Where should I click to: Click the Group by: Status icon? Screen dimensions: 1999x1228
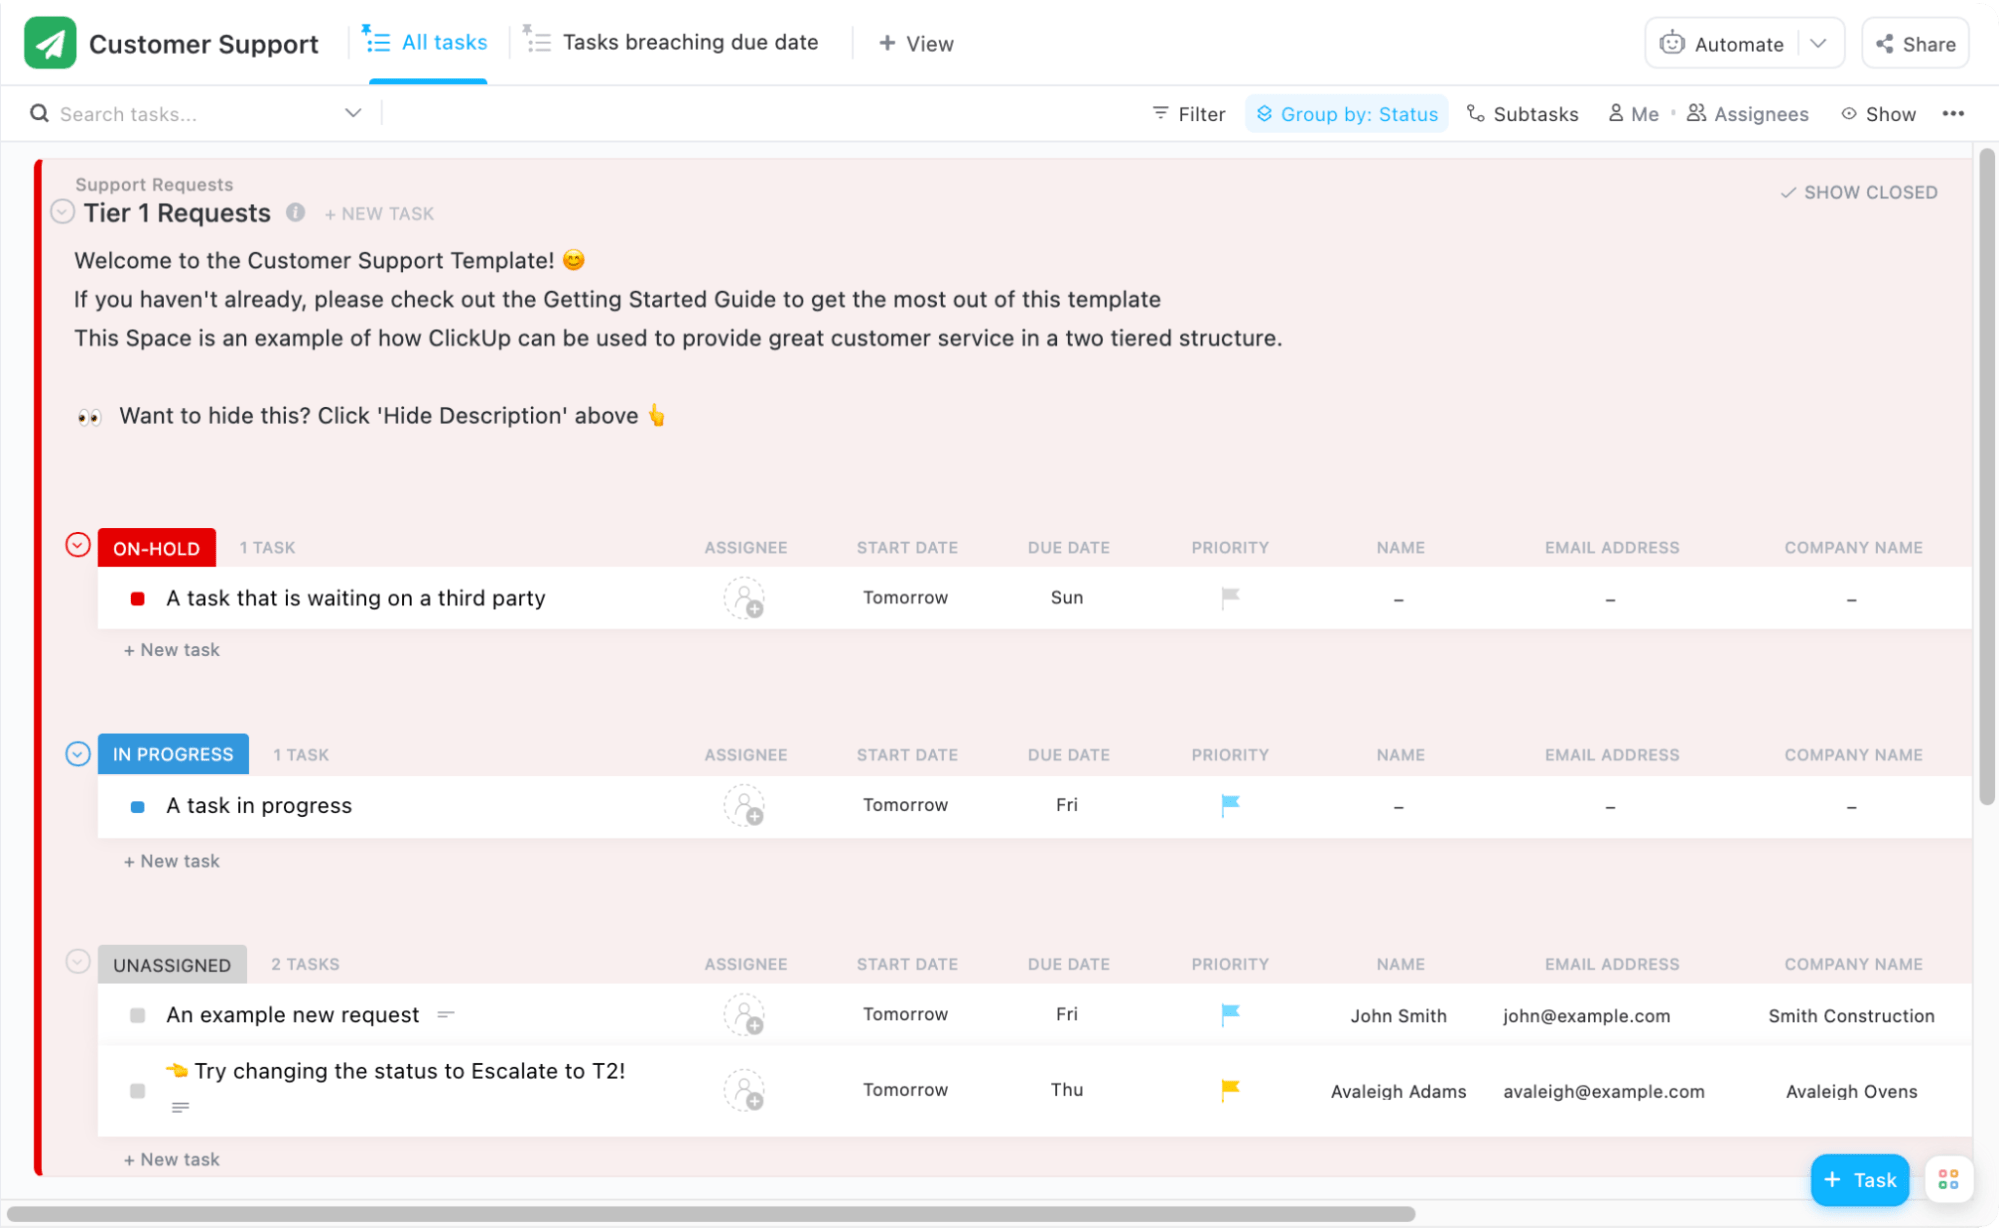coord(1264,113)
